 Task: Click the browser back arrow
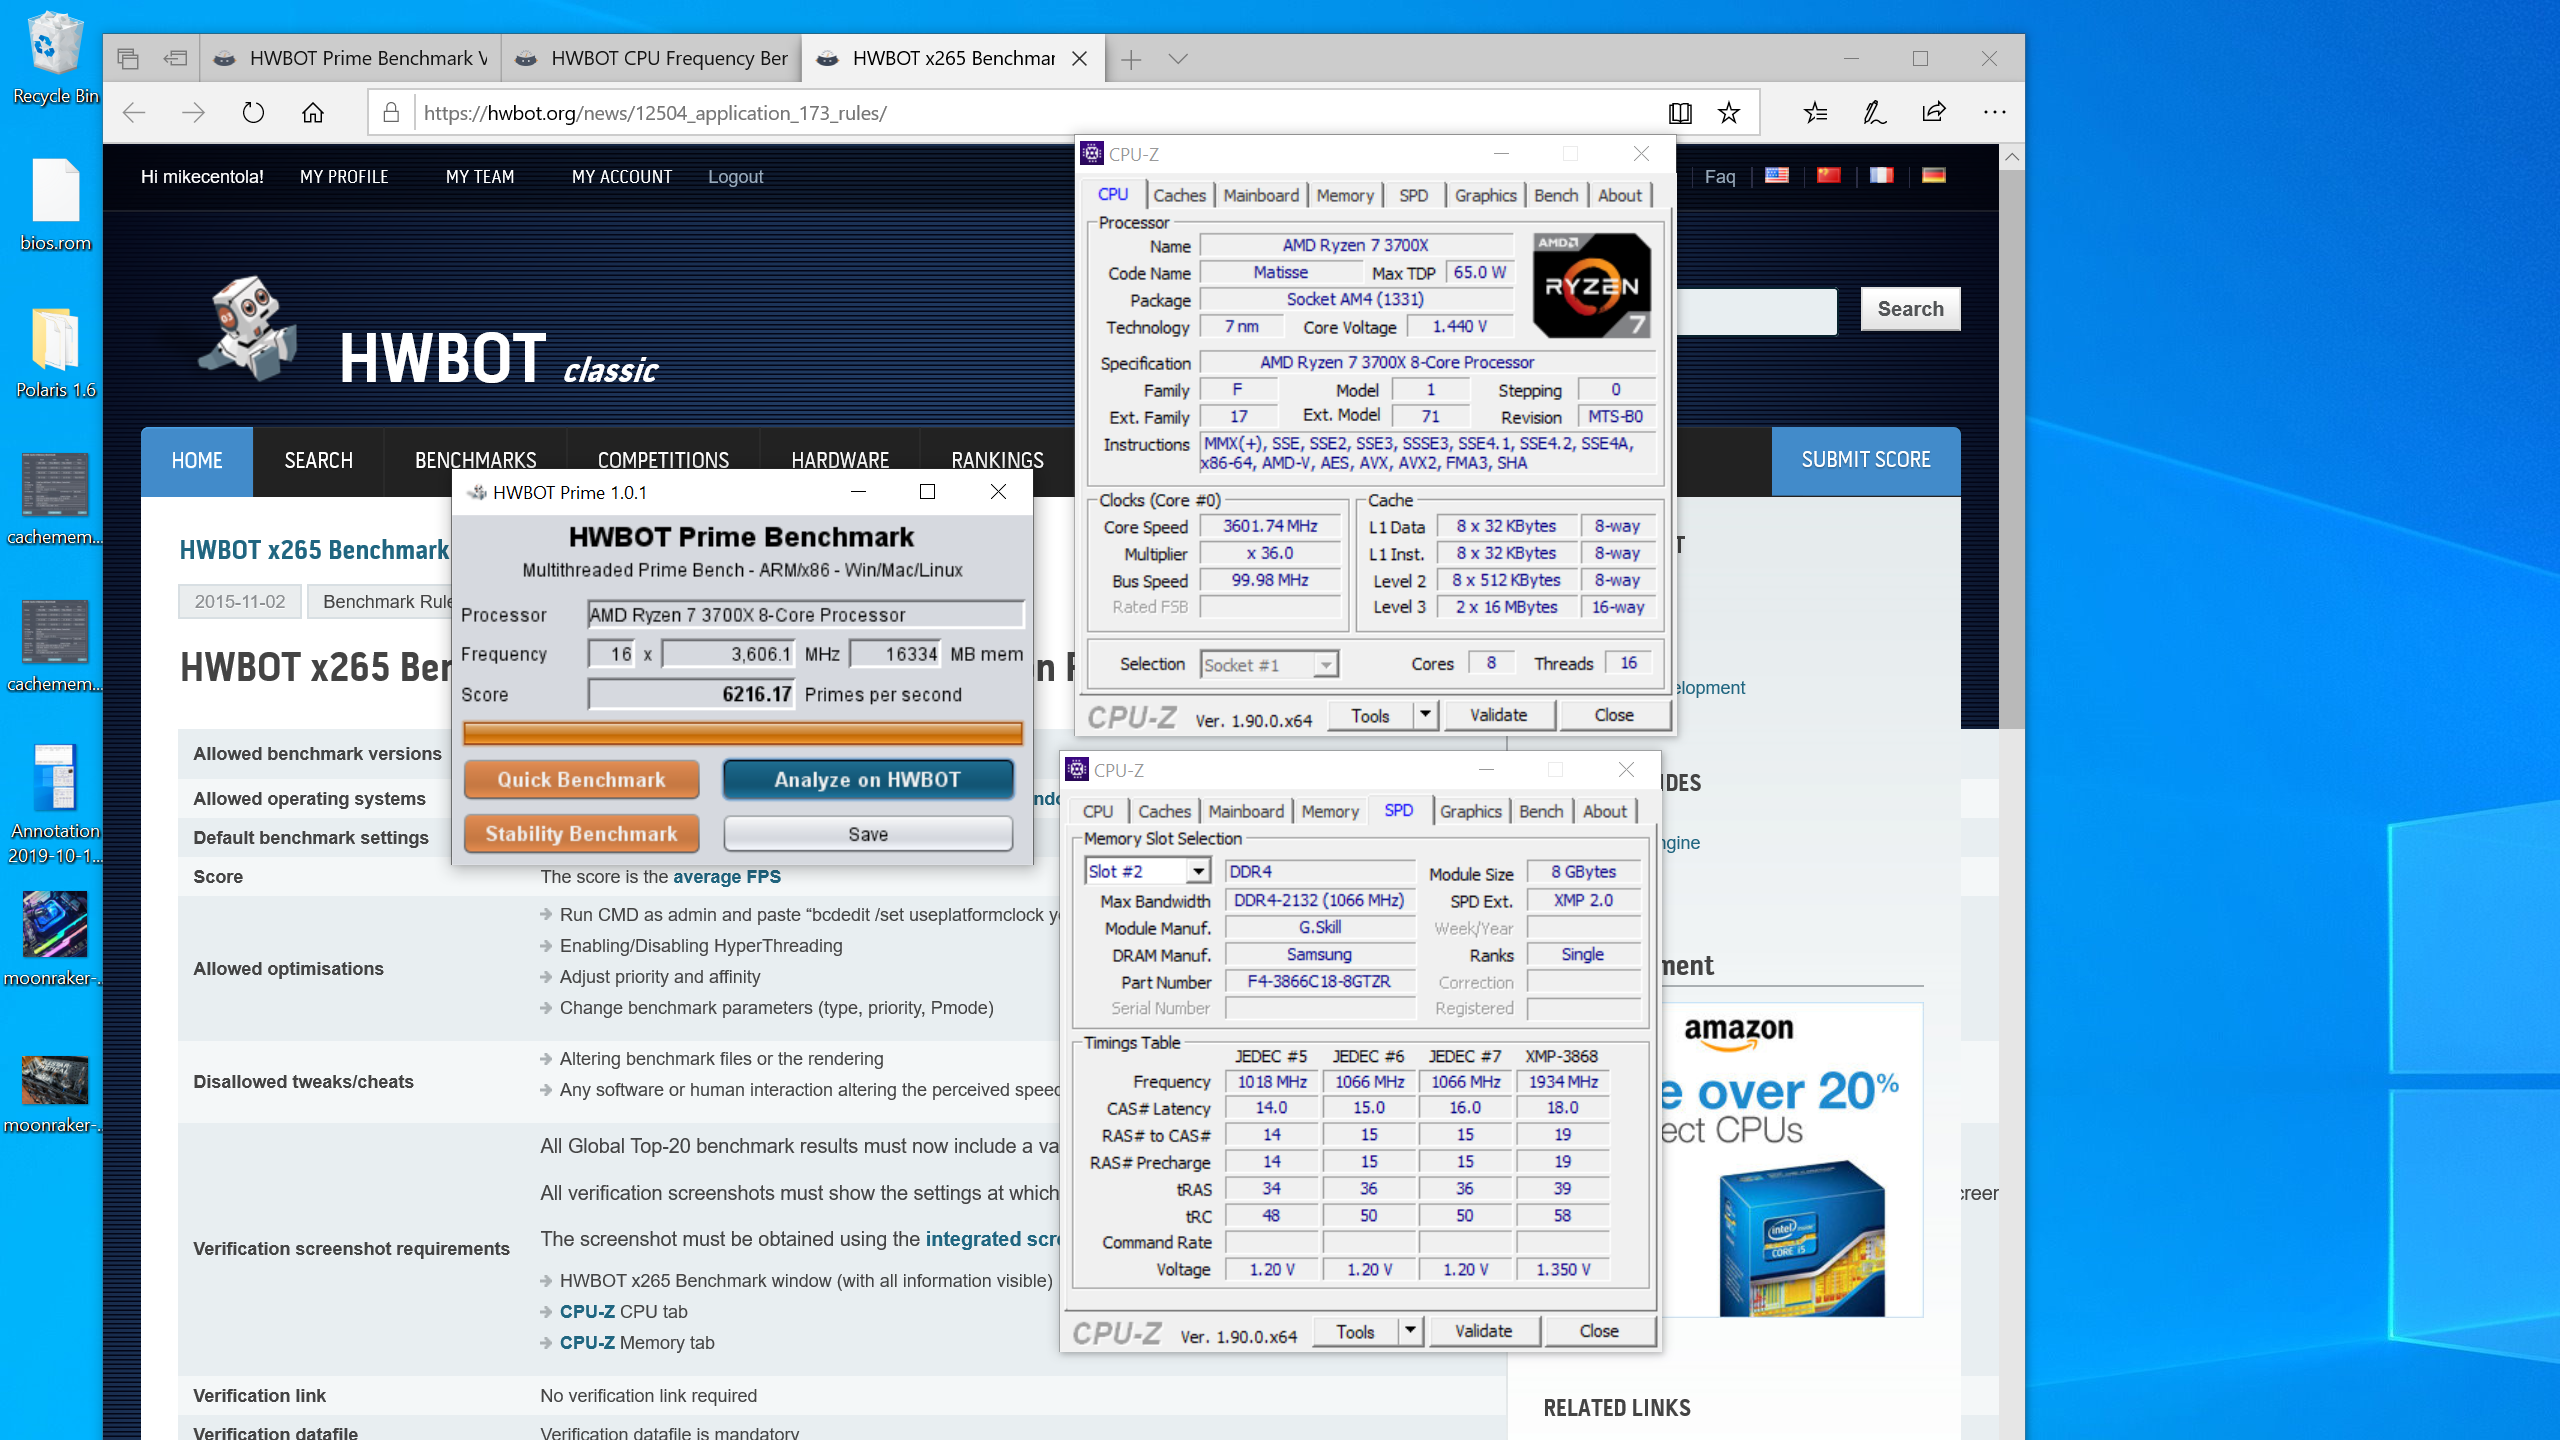coord(134,113)
